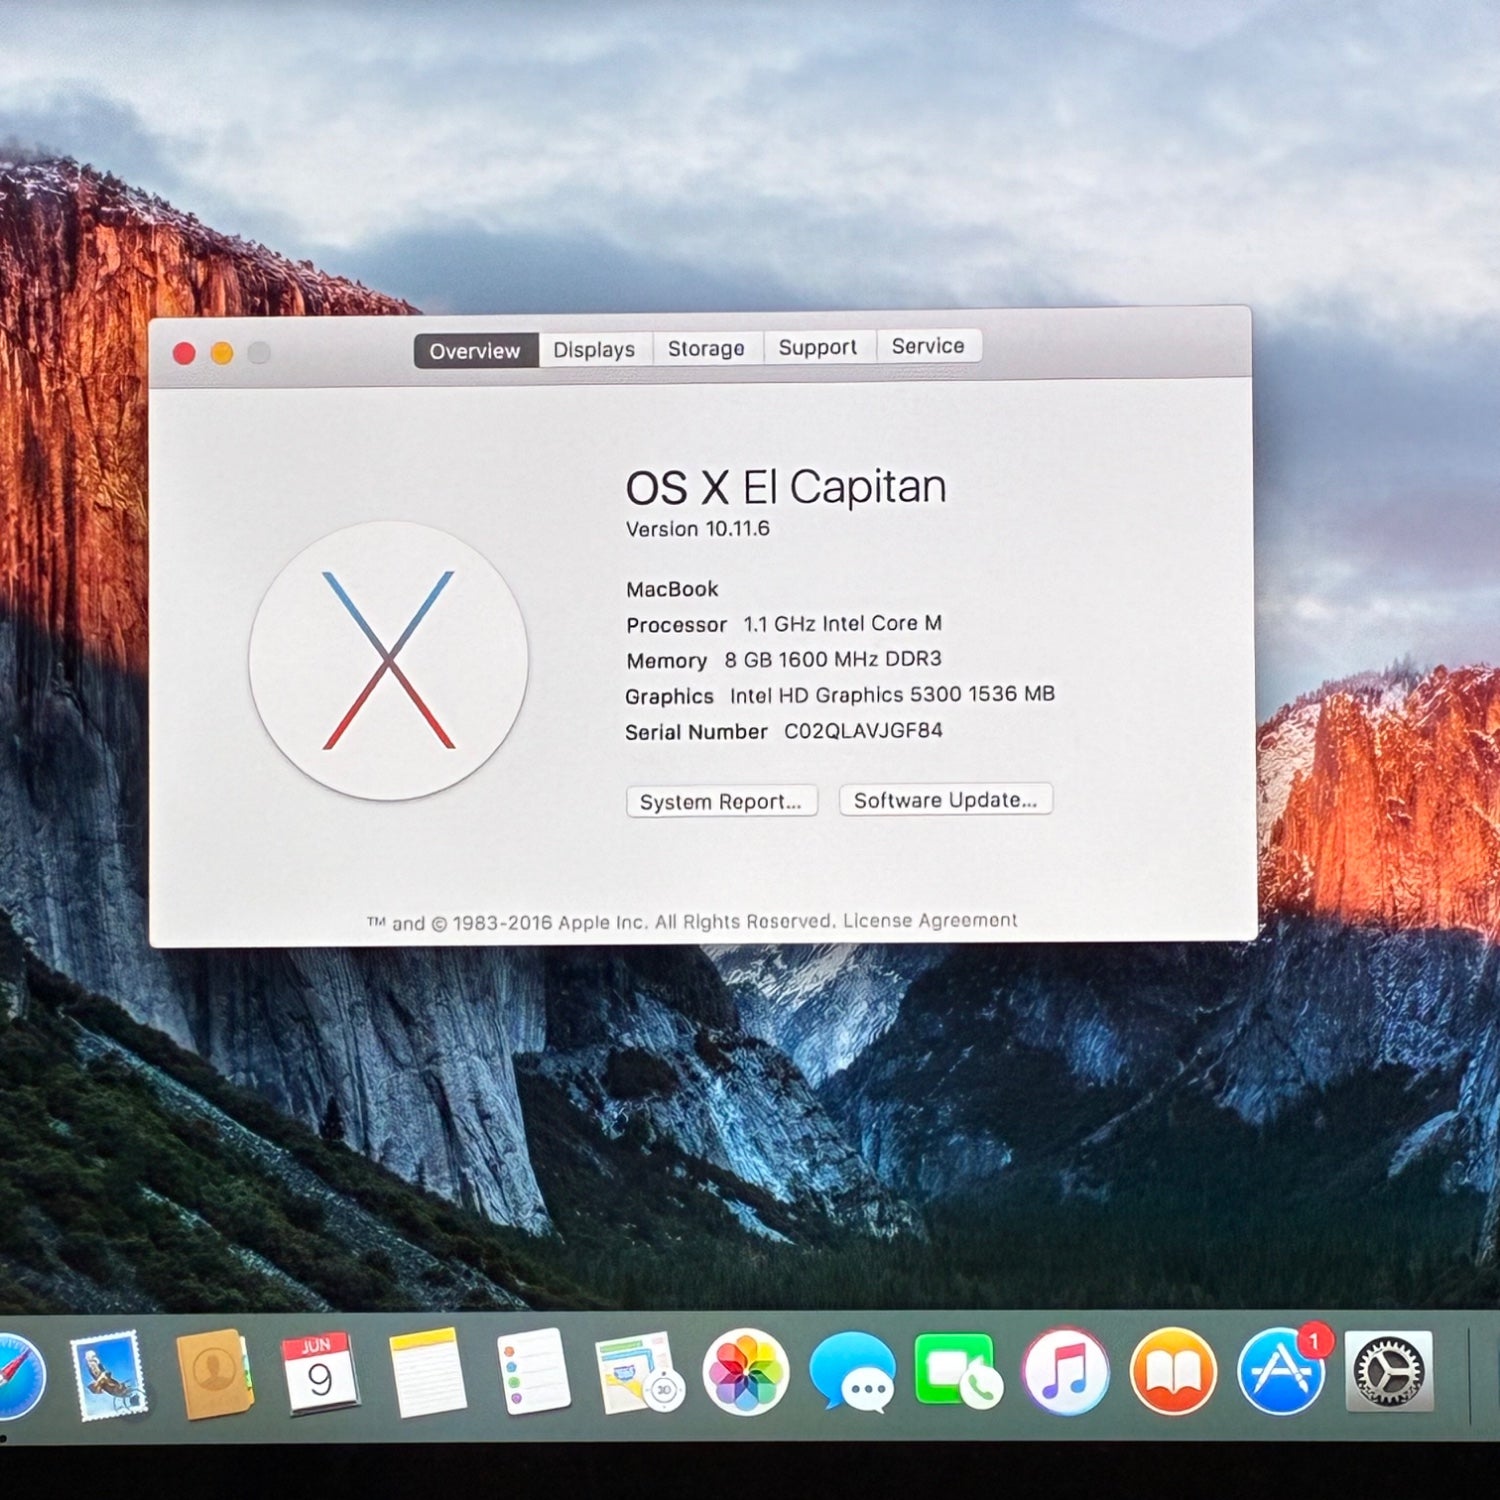Launch the Maps app from the Dock
1500x1500 pixels.
click(640, 1373)
